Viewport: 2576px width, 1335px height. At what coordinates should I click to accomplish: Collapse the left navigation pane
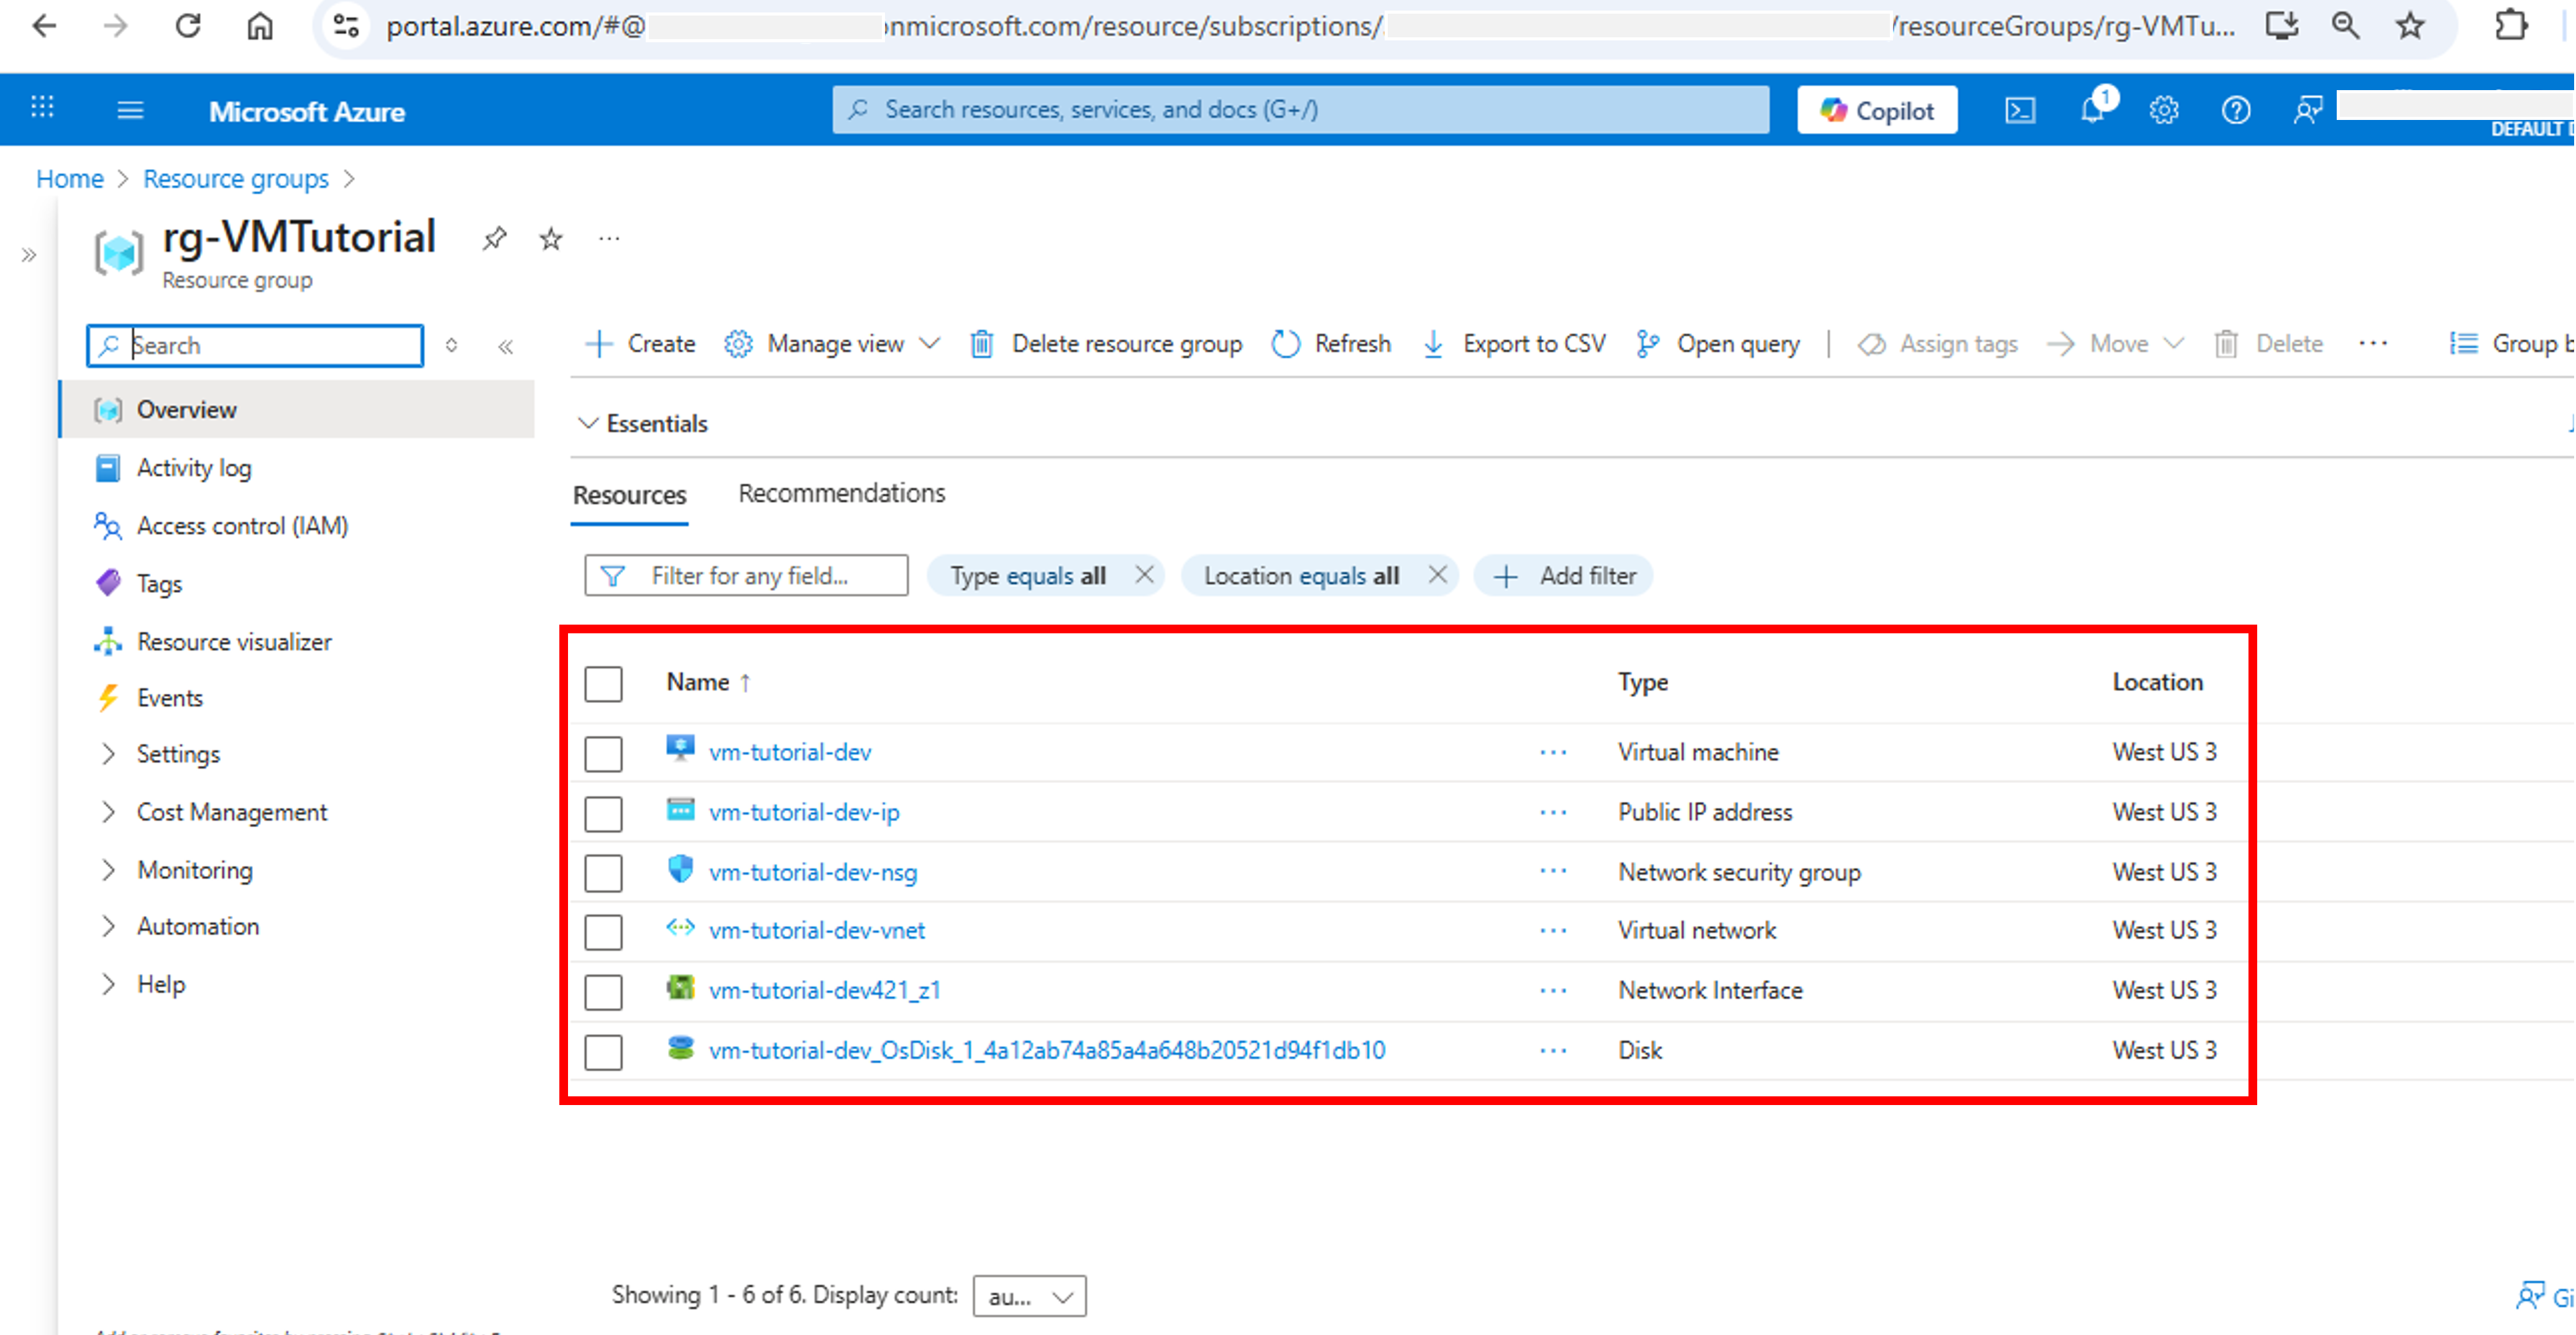pyautogui.click(x=506, y=346)
